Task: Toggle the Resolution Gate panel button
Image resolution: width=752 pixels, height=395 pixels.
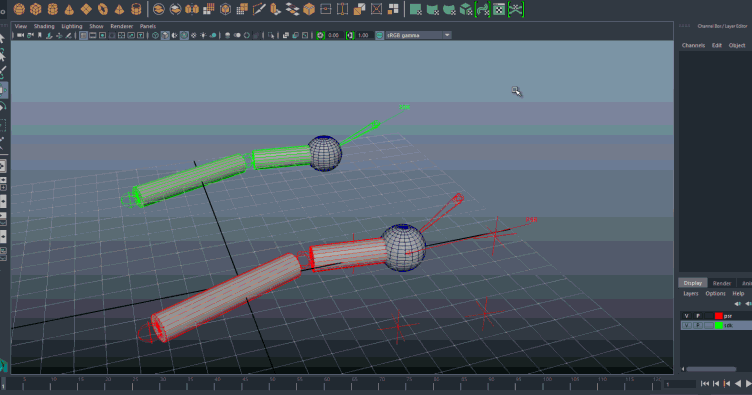Action: click(103, 35)
